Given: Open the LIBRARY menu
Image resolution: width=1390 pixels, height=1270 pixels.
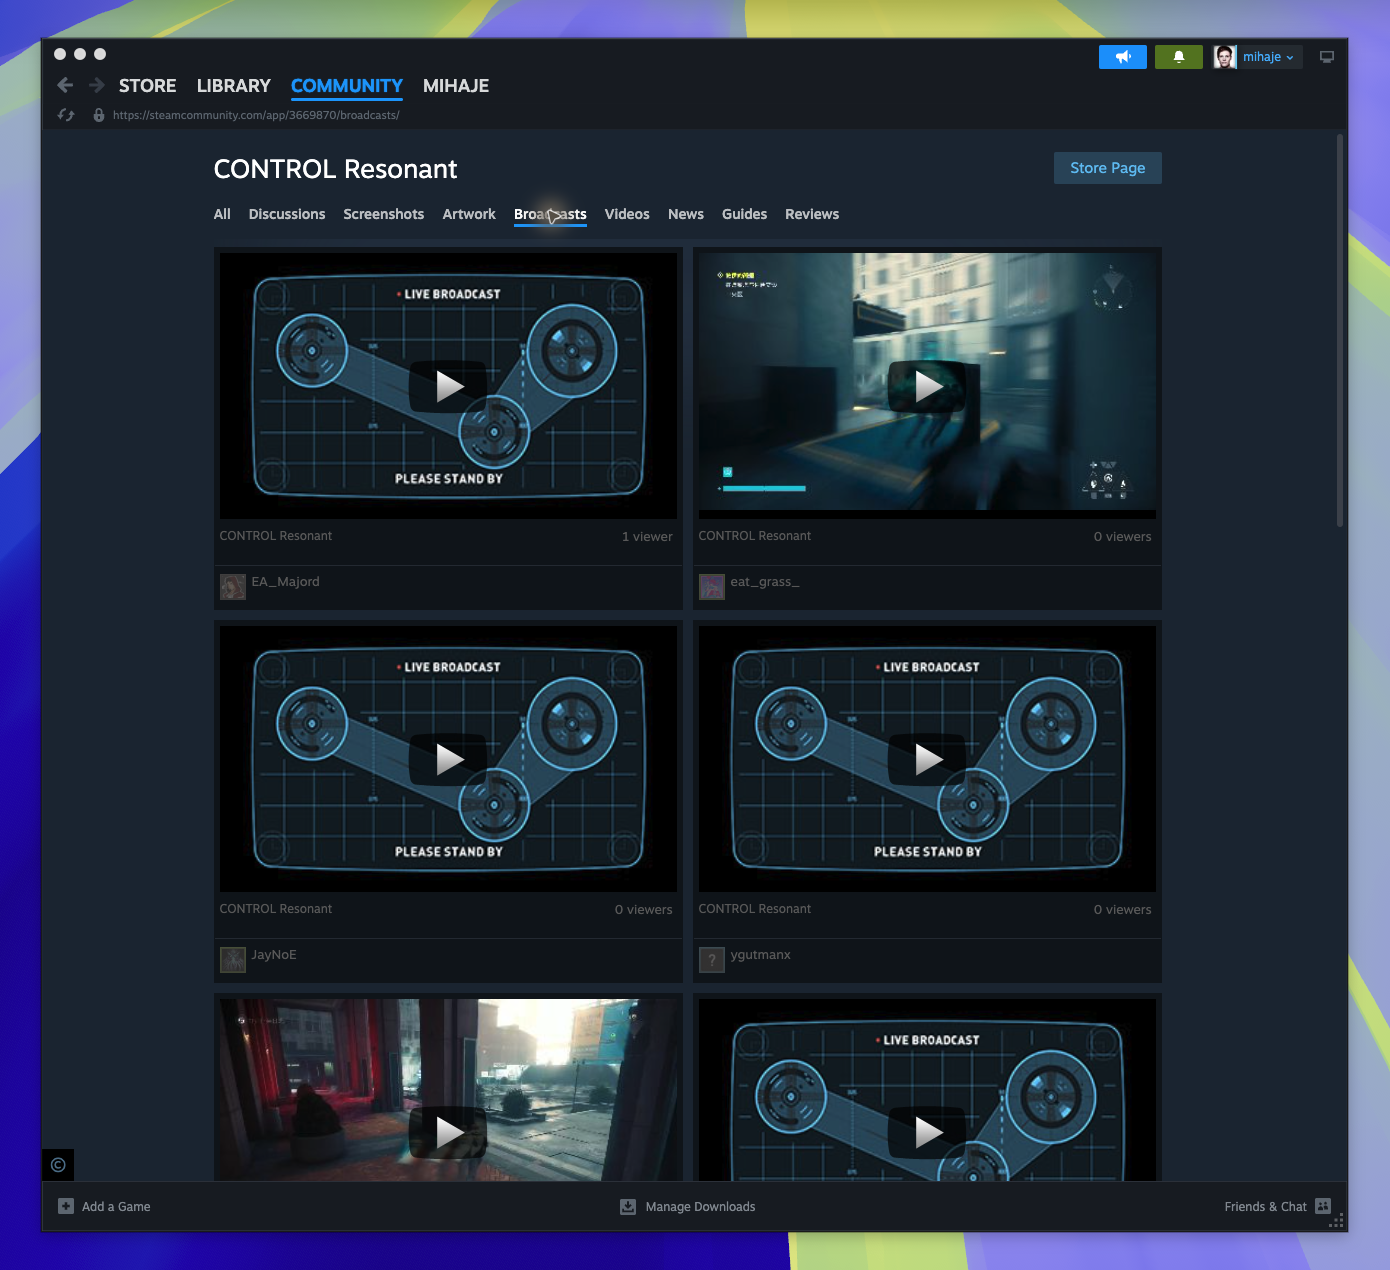Looking at the screenshot, I should [x=233, y=86].
